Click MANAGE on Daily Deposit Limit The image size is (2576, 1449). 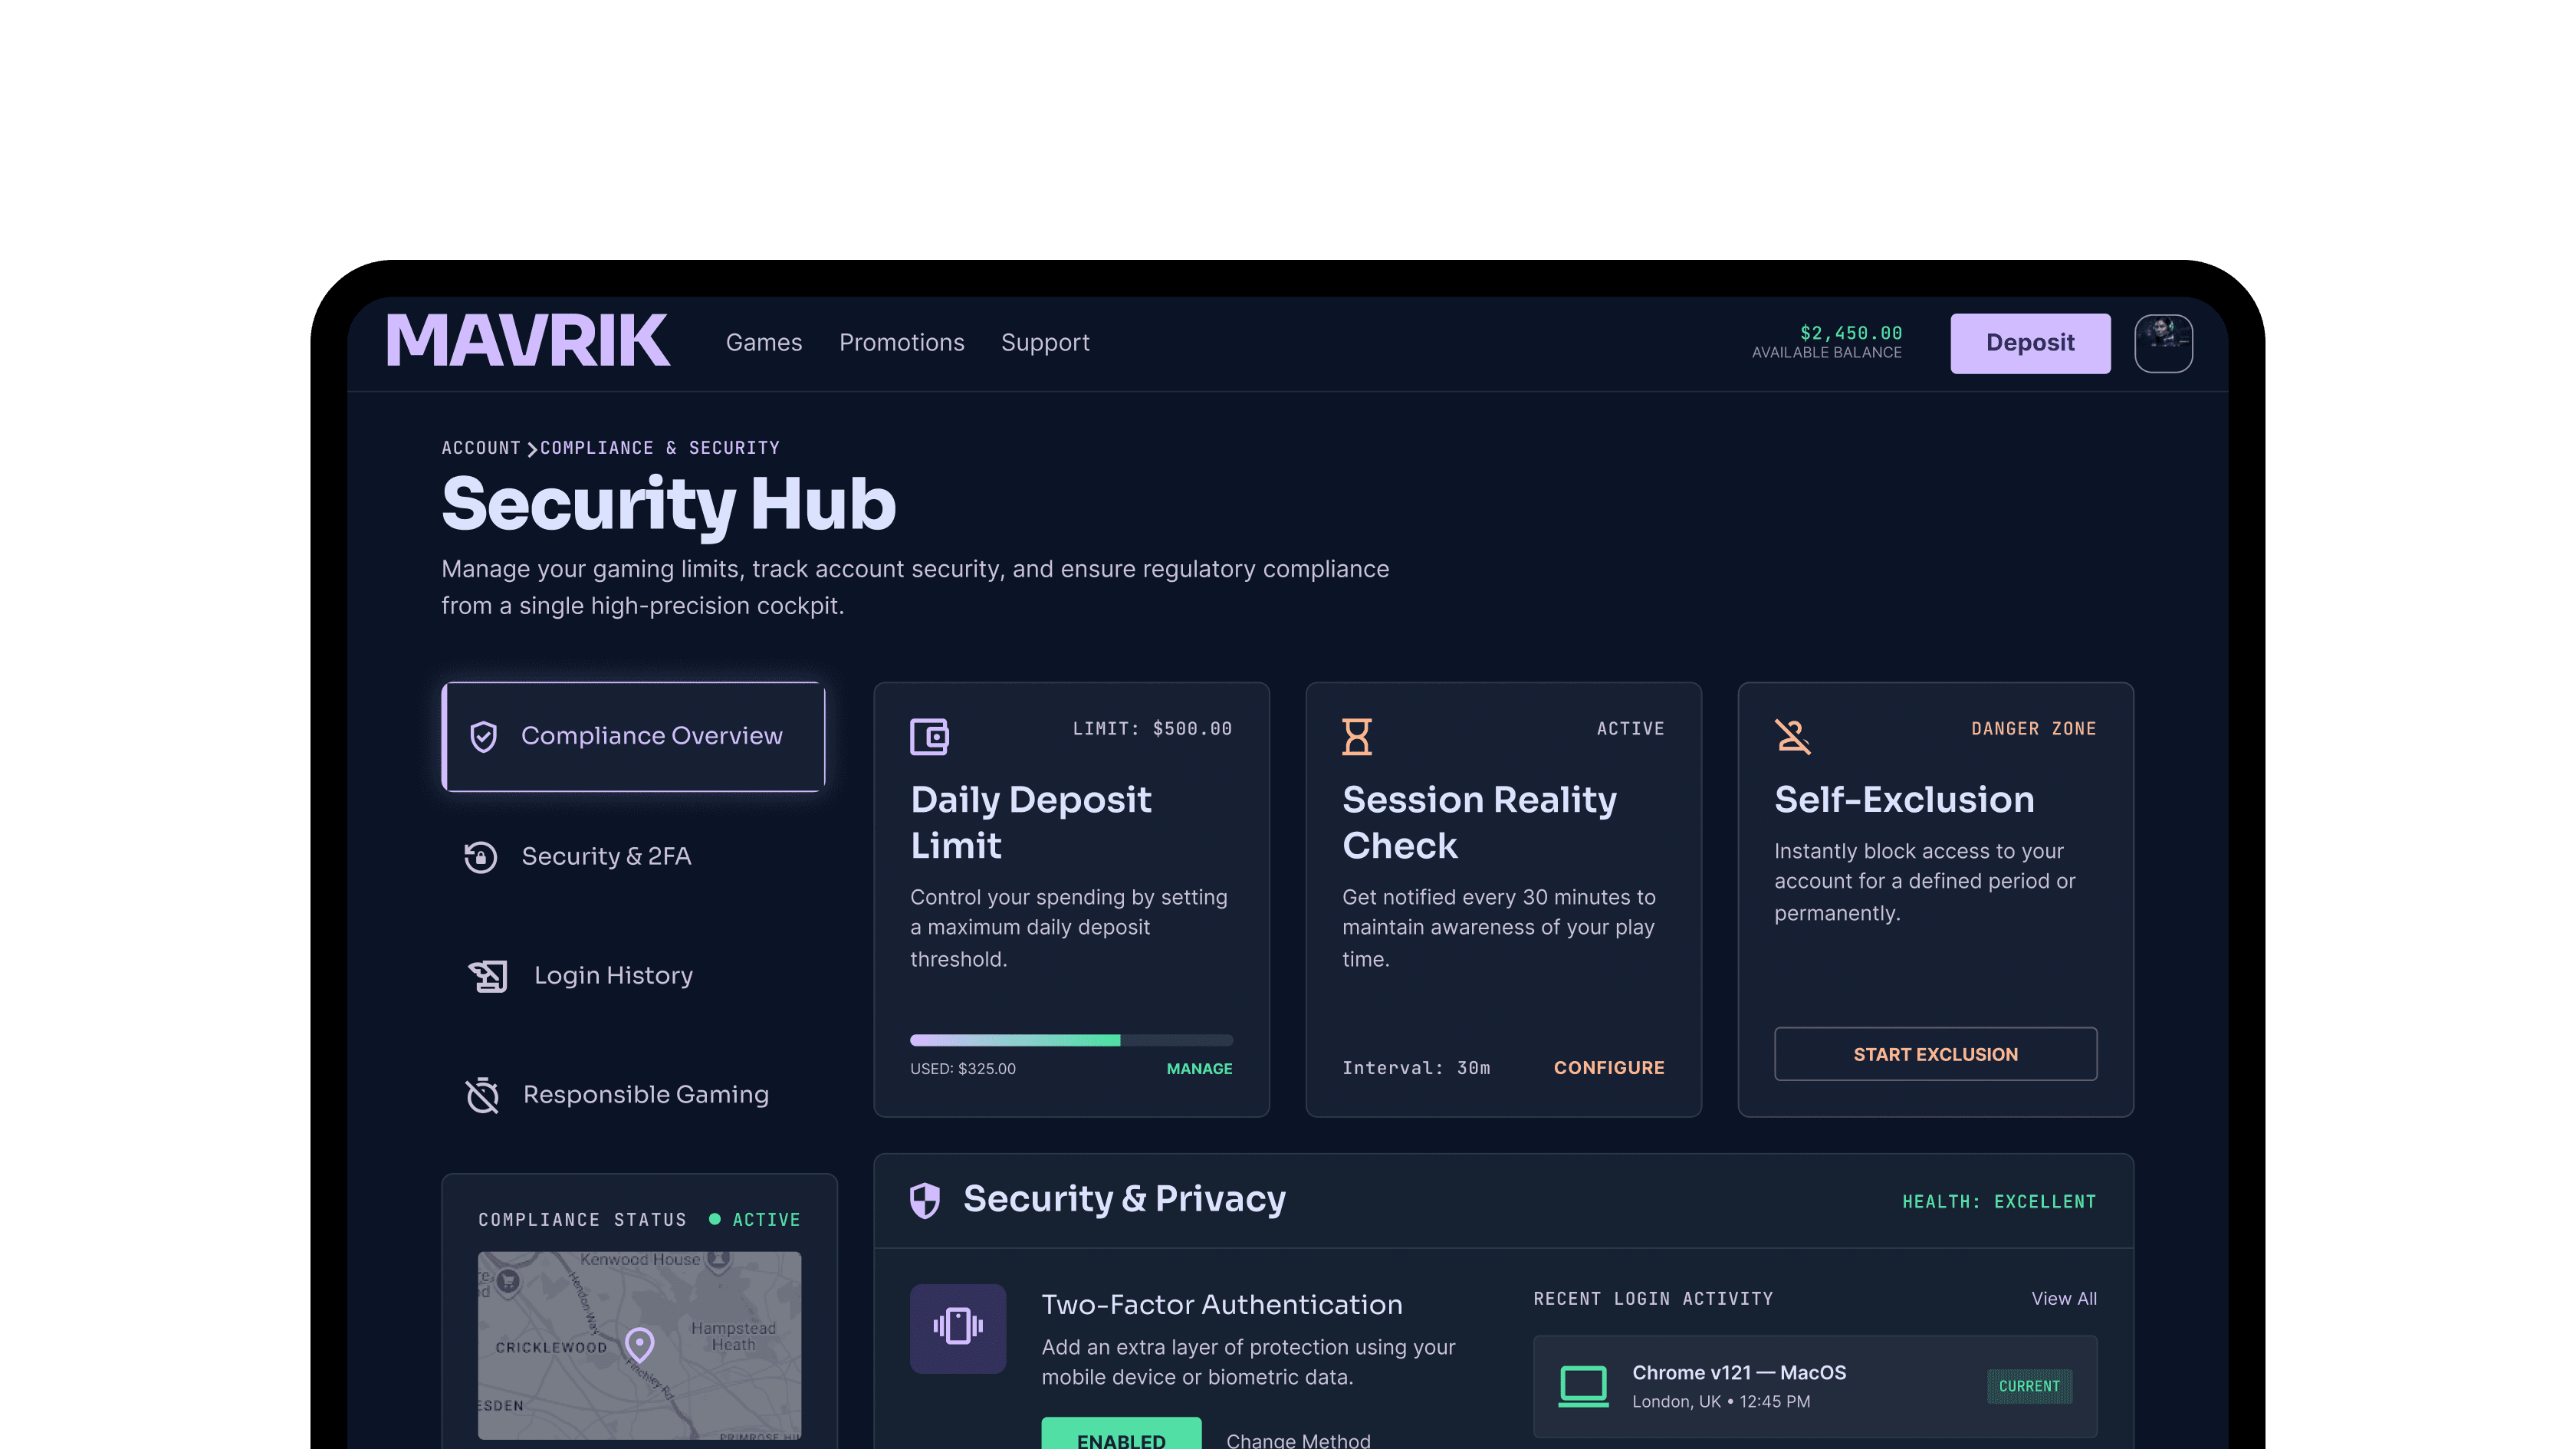pos(1199,1069)
